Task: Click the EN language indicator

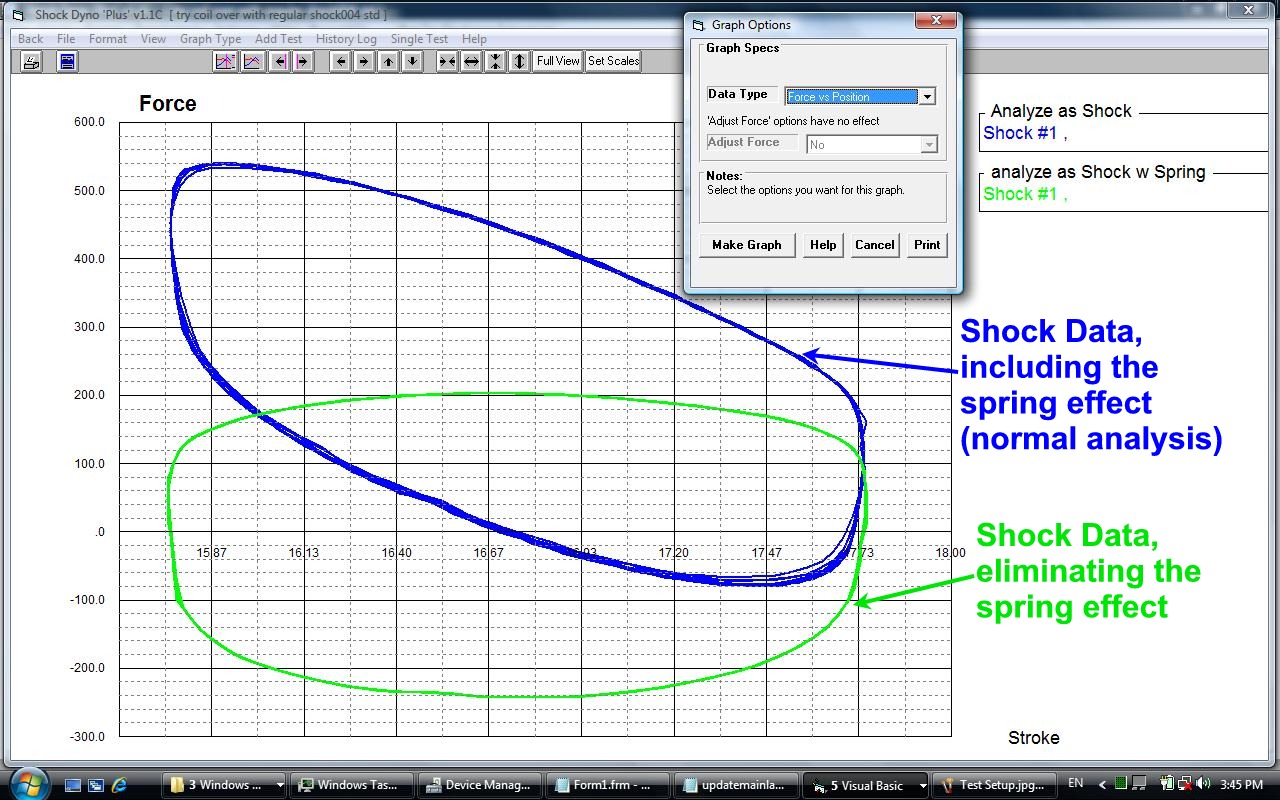Action: 1076,783
